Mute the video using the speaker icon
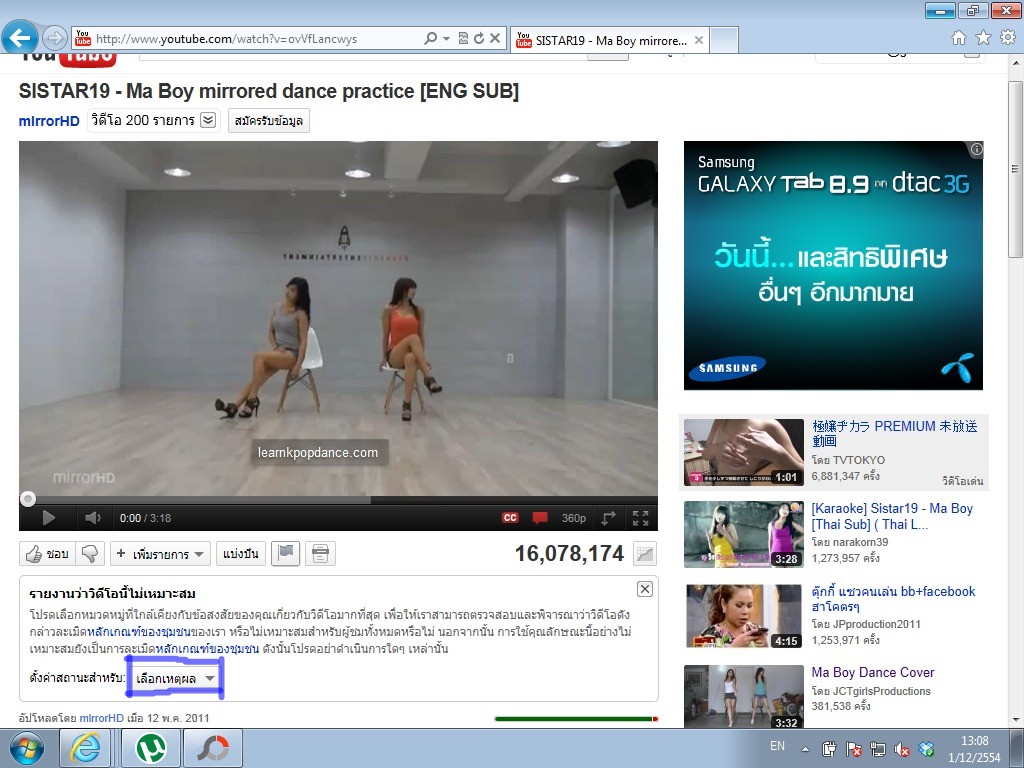Screen dimensions: 1024x768 tap(93, 518)
